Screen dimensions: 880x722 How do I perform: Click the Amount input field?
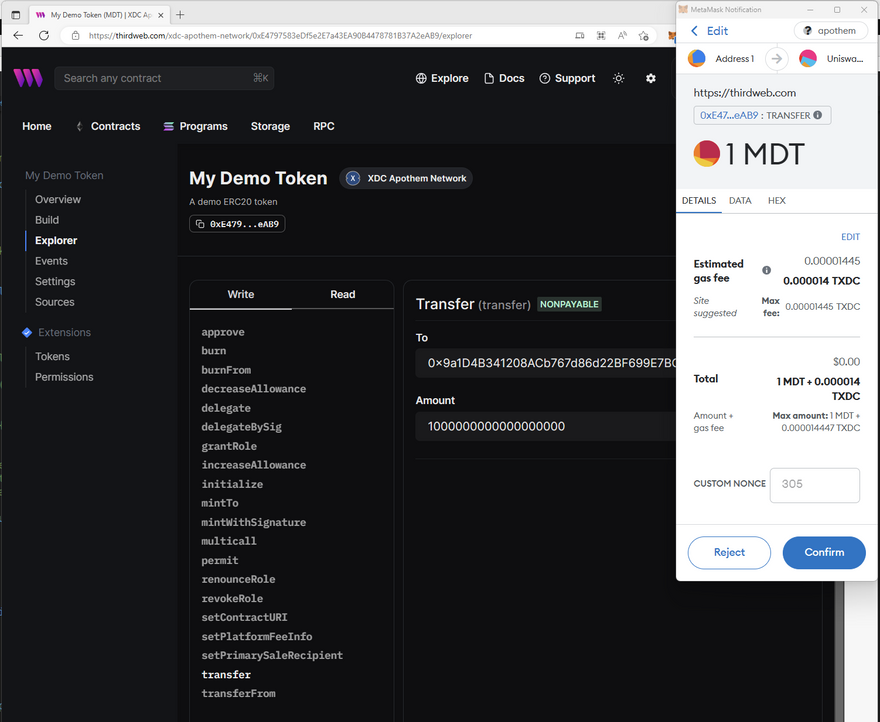tap(546, 427)
